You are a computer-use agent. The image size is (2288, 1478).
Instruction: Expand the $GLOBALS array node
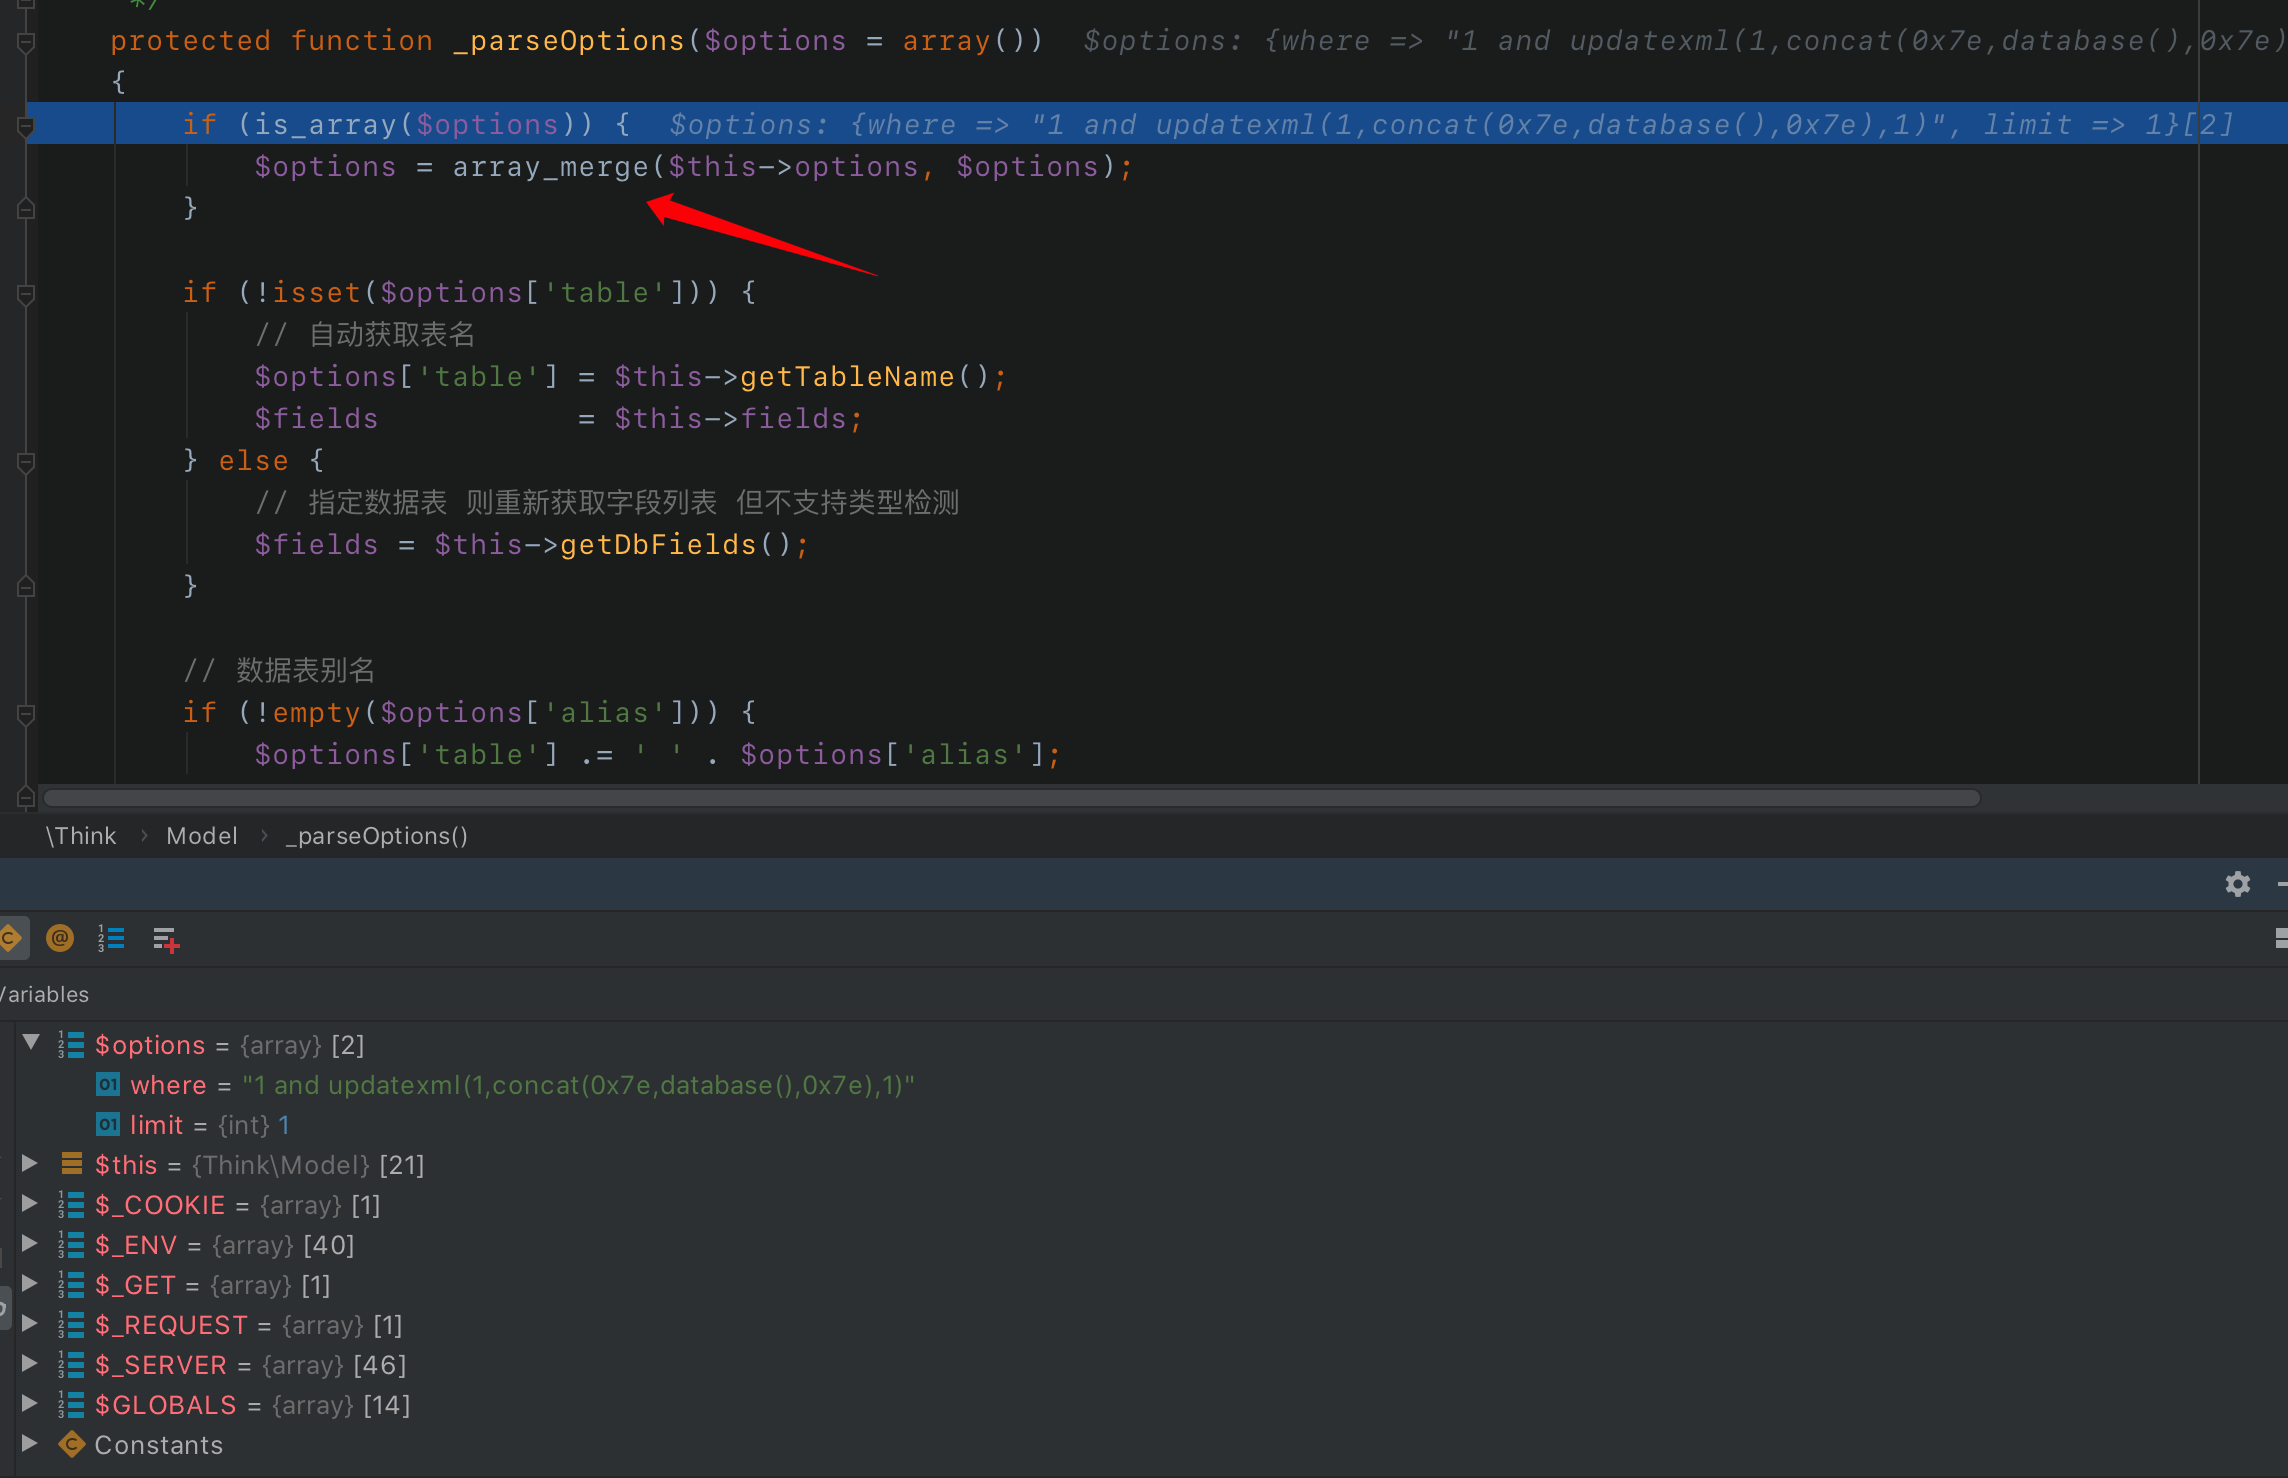click(29, 1402)
